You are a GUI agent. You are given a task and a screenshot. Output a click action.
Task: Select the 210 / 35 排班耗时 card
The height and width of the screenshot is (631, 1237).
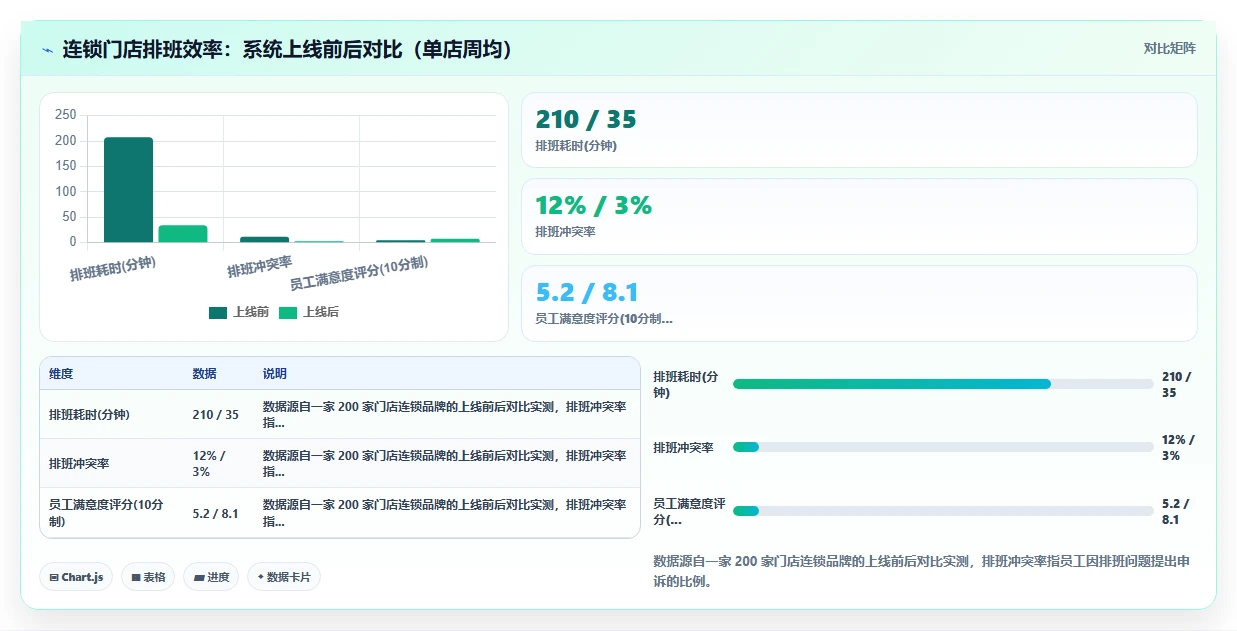pos(859,130)
